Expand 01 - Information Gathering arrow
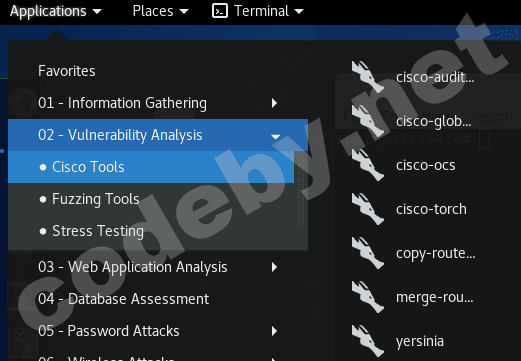 pos(274,103)
